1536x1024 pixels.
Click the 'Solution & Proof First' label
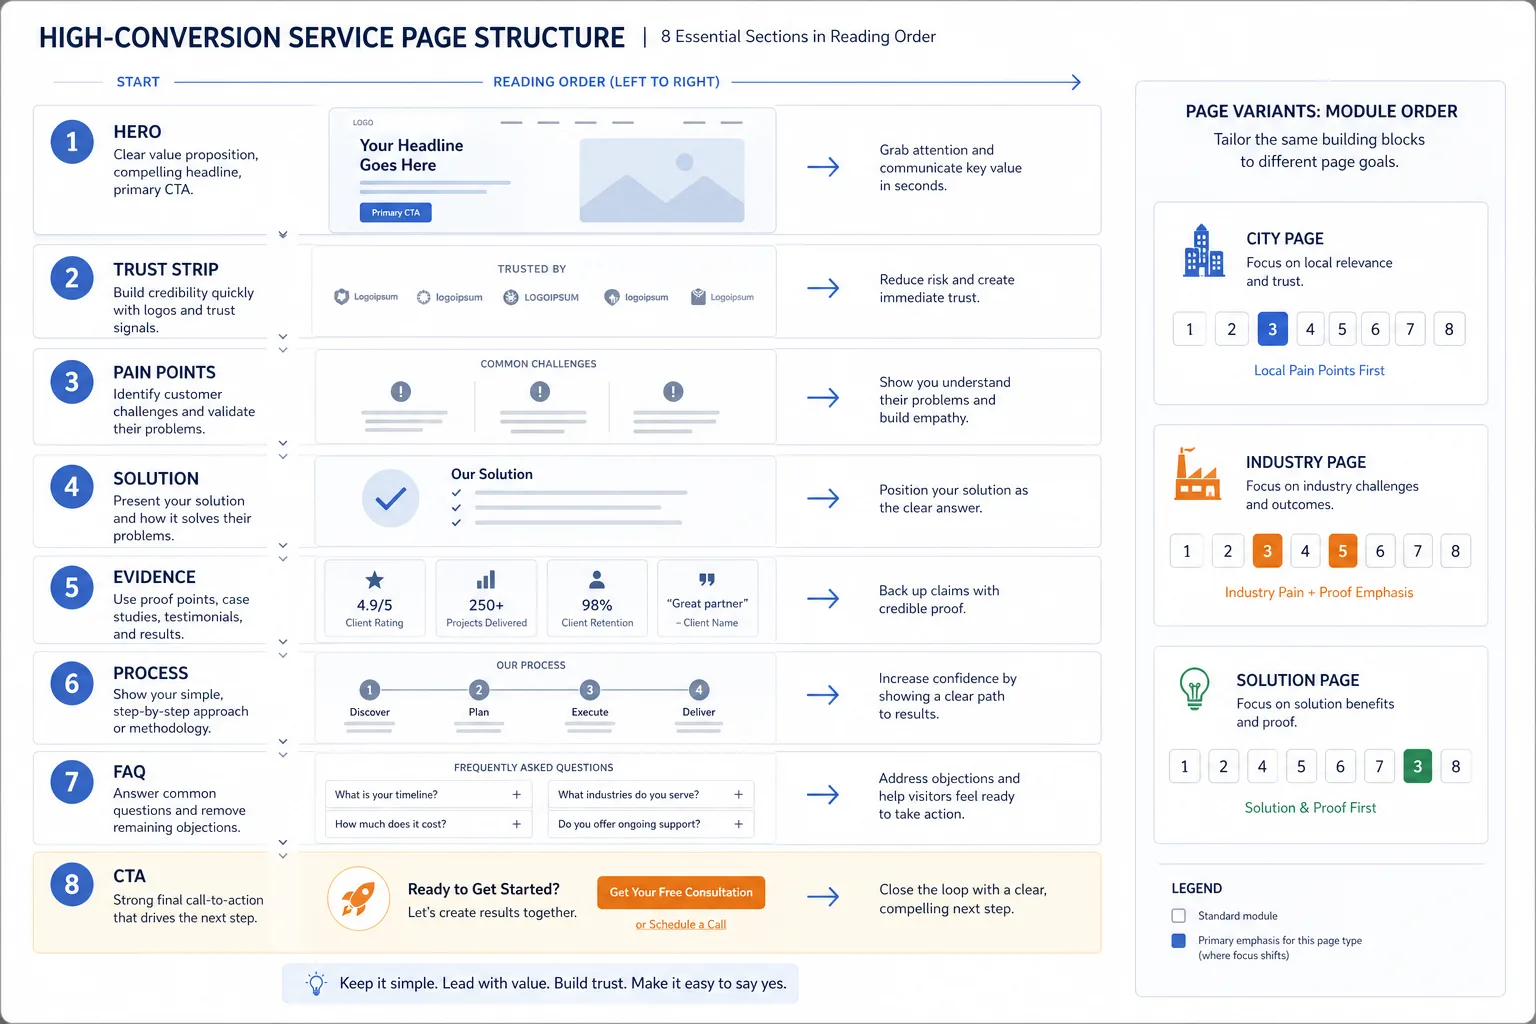coord(1310,807)
